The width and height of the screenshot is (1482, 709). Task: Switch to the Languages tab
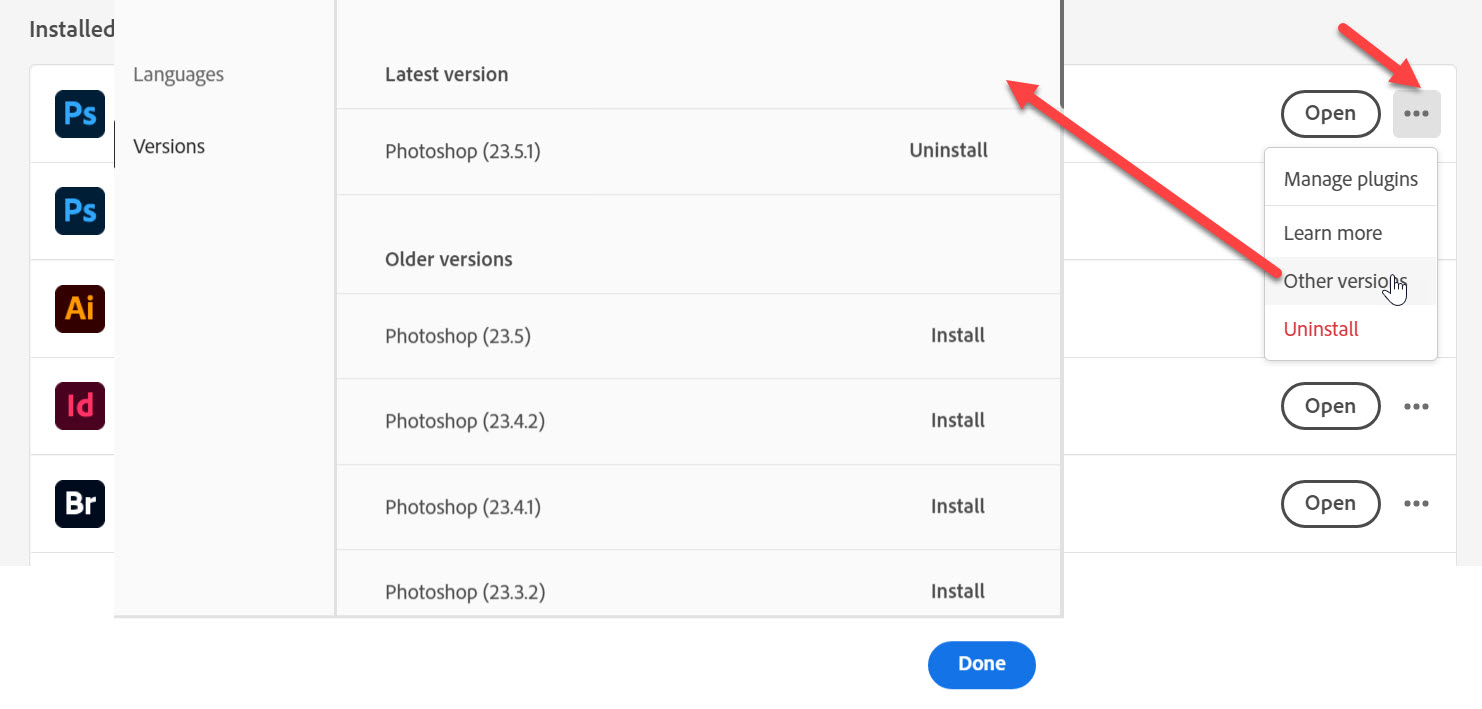(178, 75)
